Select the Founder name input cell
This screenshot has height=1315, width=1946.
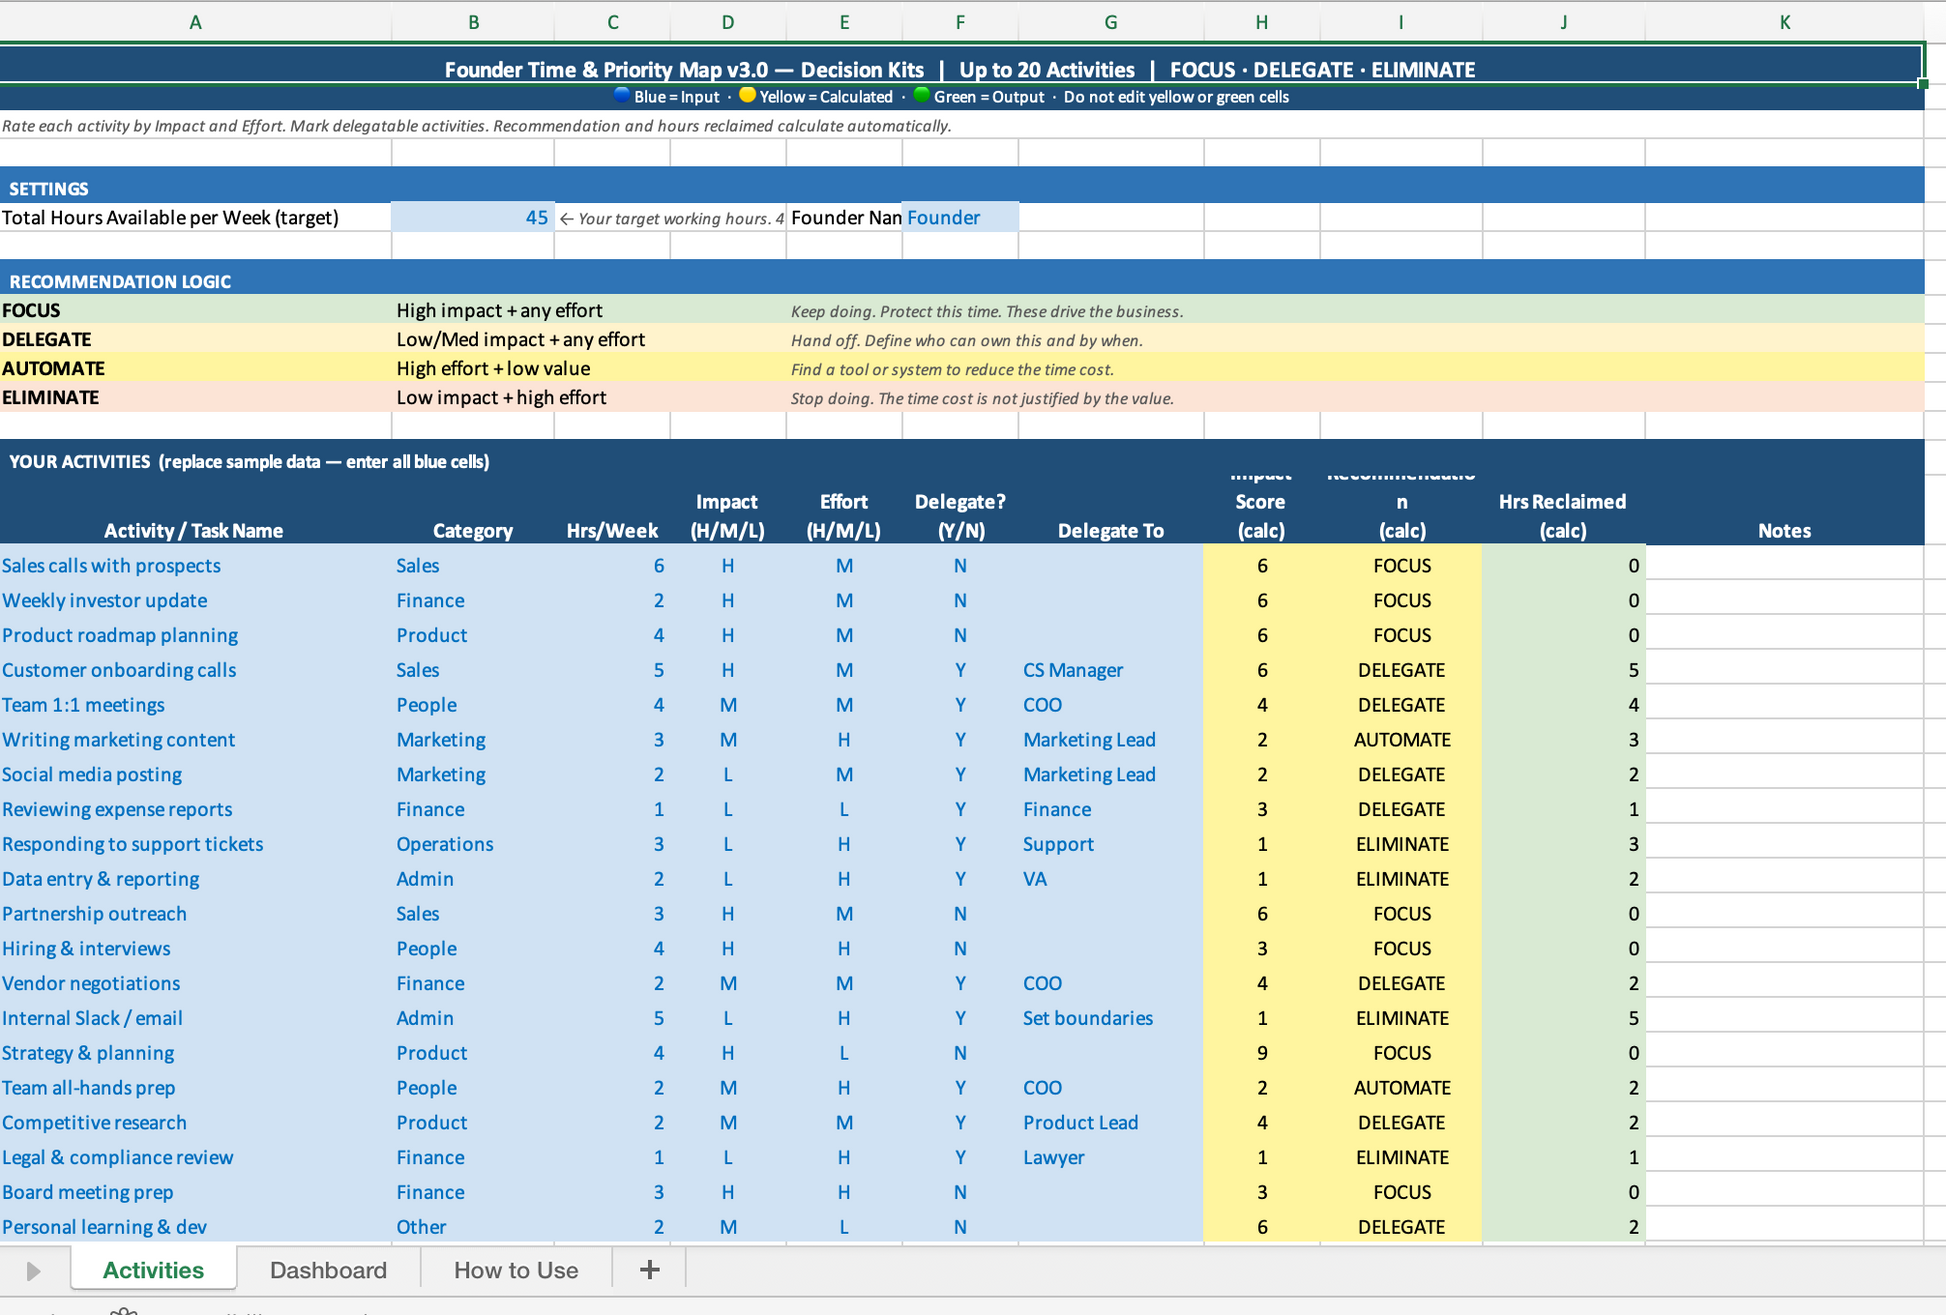coord(959,217)
